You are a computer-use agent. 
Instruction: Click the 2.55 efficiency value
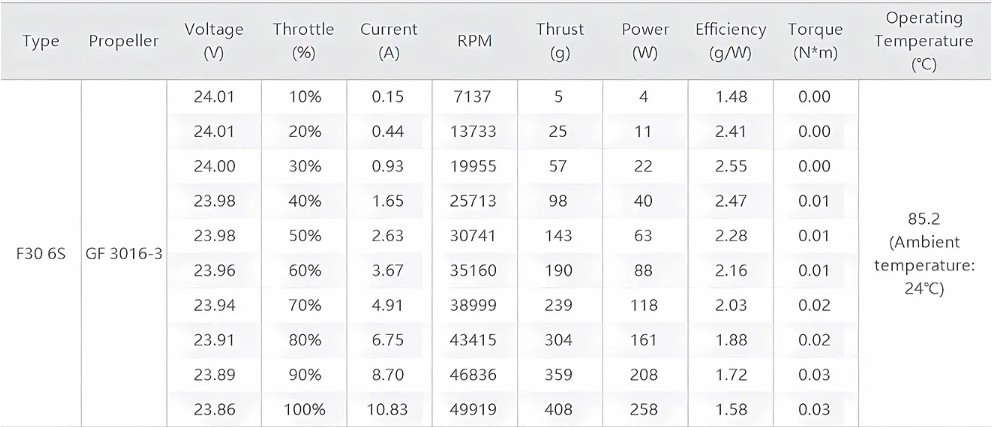point(731,166)
